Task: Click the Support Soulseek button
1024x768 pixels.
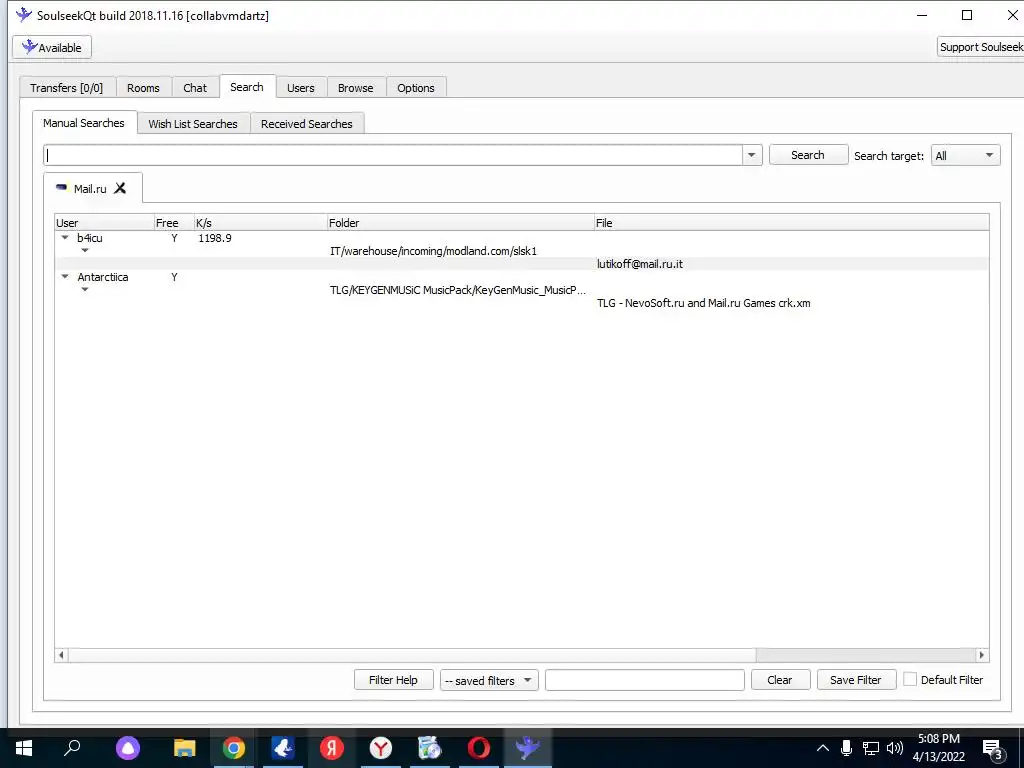Action: pos(980,47)
